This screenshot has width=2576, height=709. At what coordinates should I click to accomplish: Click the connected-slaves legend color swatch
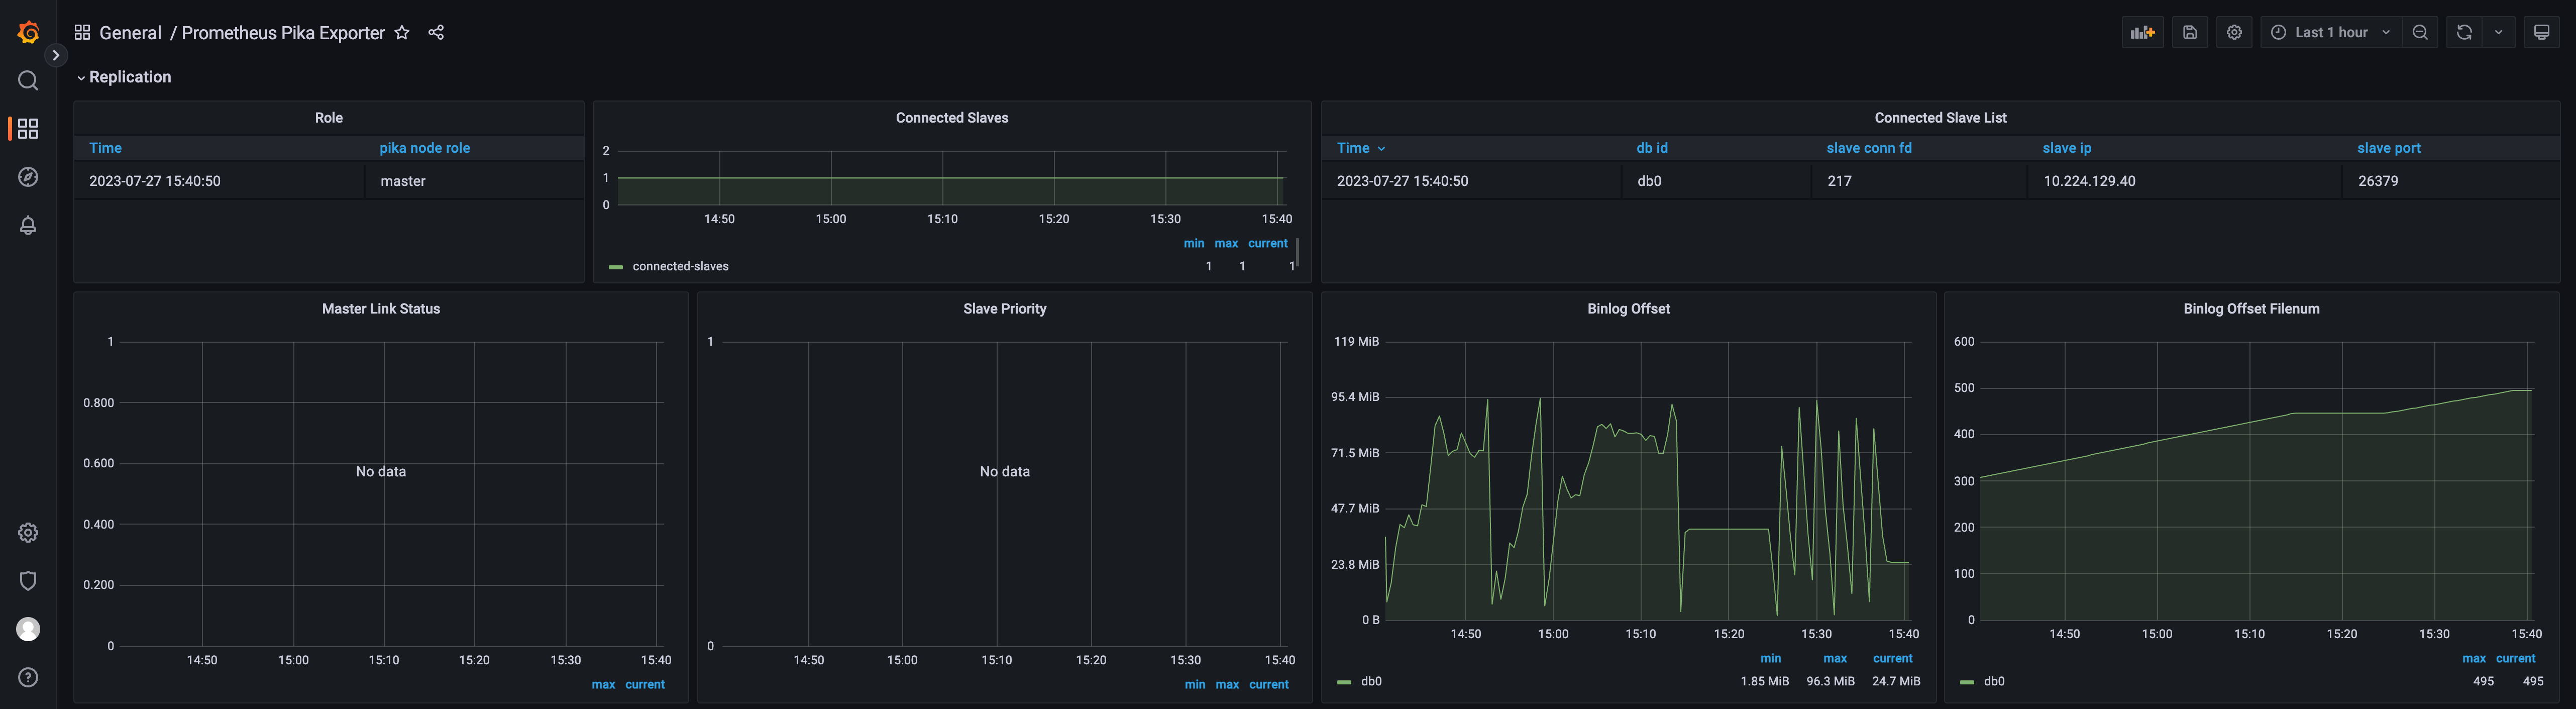[x=616, y=267]
